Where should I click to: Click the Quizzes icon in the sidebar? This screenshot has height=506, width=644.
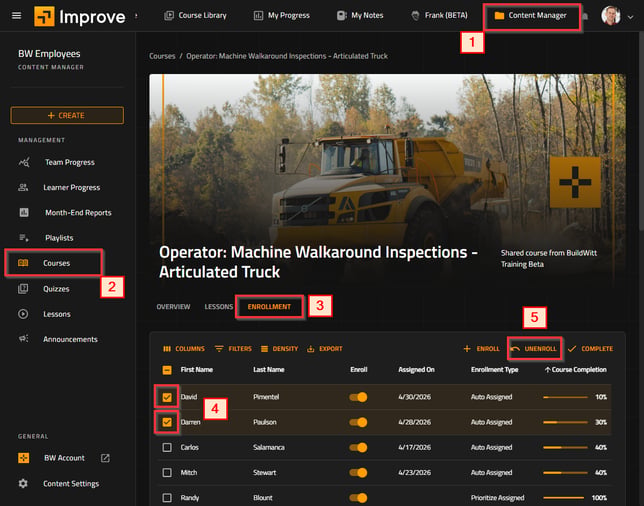23,289
